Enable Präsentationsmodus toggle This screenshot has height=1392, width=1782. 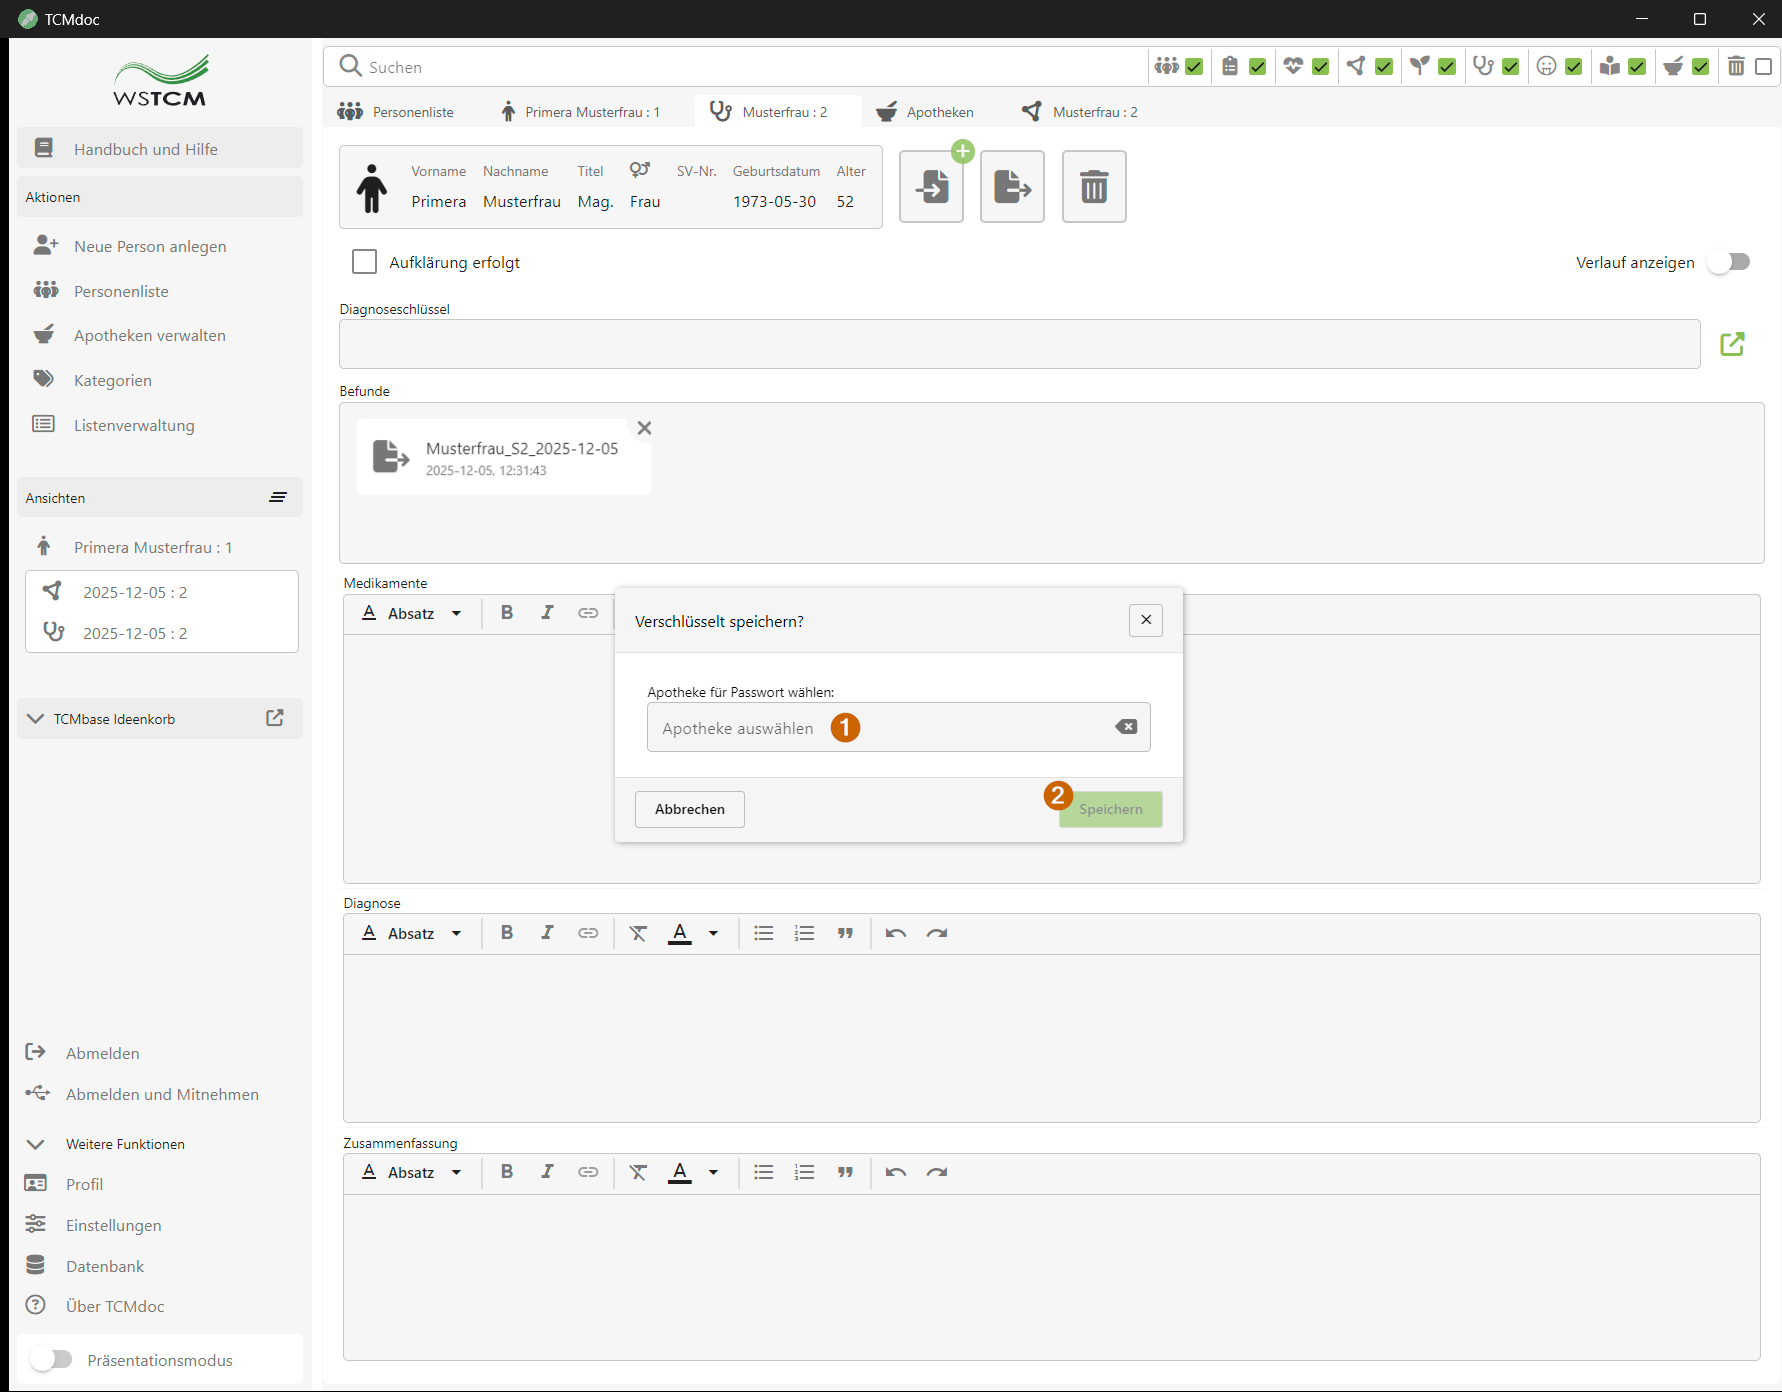click(x=51, y=1359)
